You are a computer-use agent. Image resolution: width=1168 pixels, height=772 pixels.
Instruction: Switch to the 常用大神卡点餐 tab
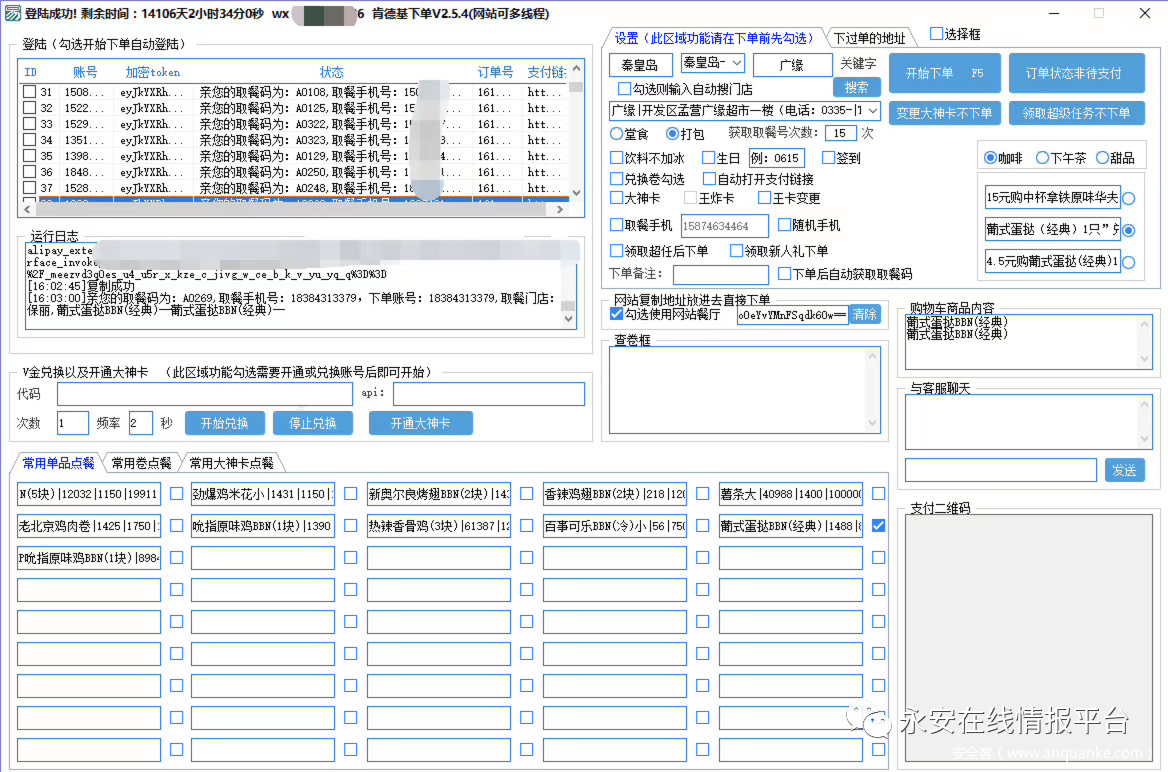(231, 463)
